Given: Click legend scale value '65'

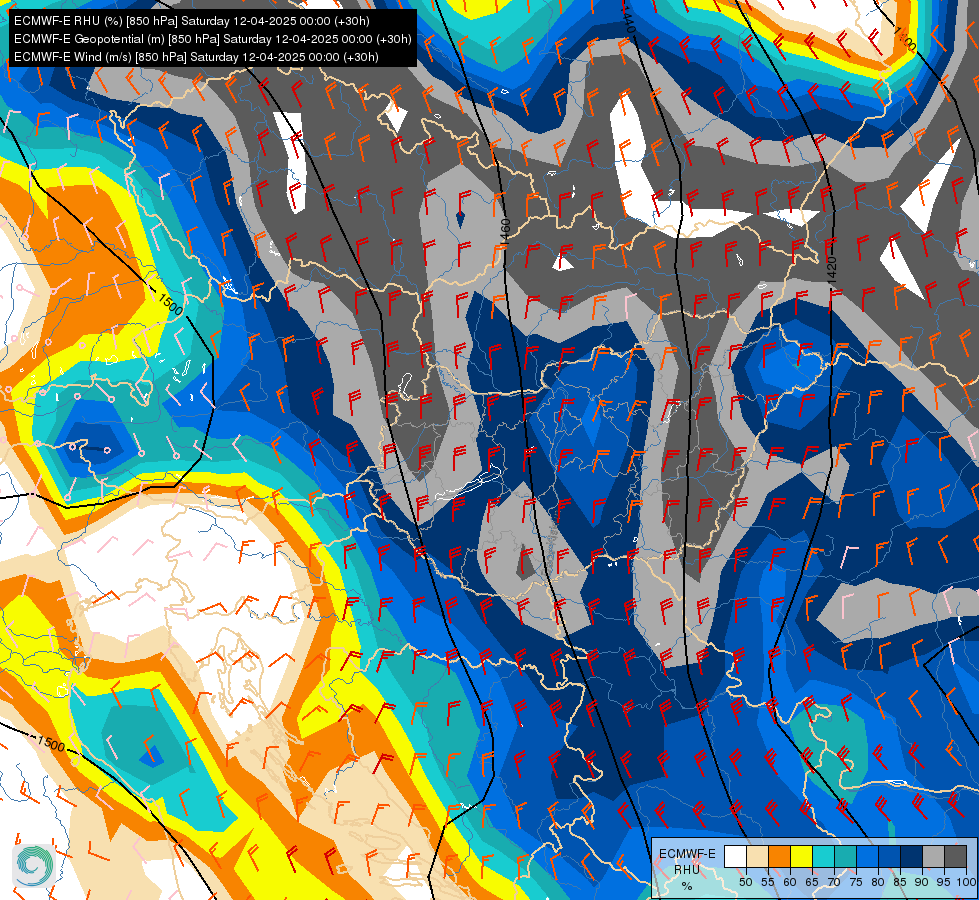Looking at the screenshot, I should (x=812, y=882).
